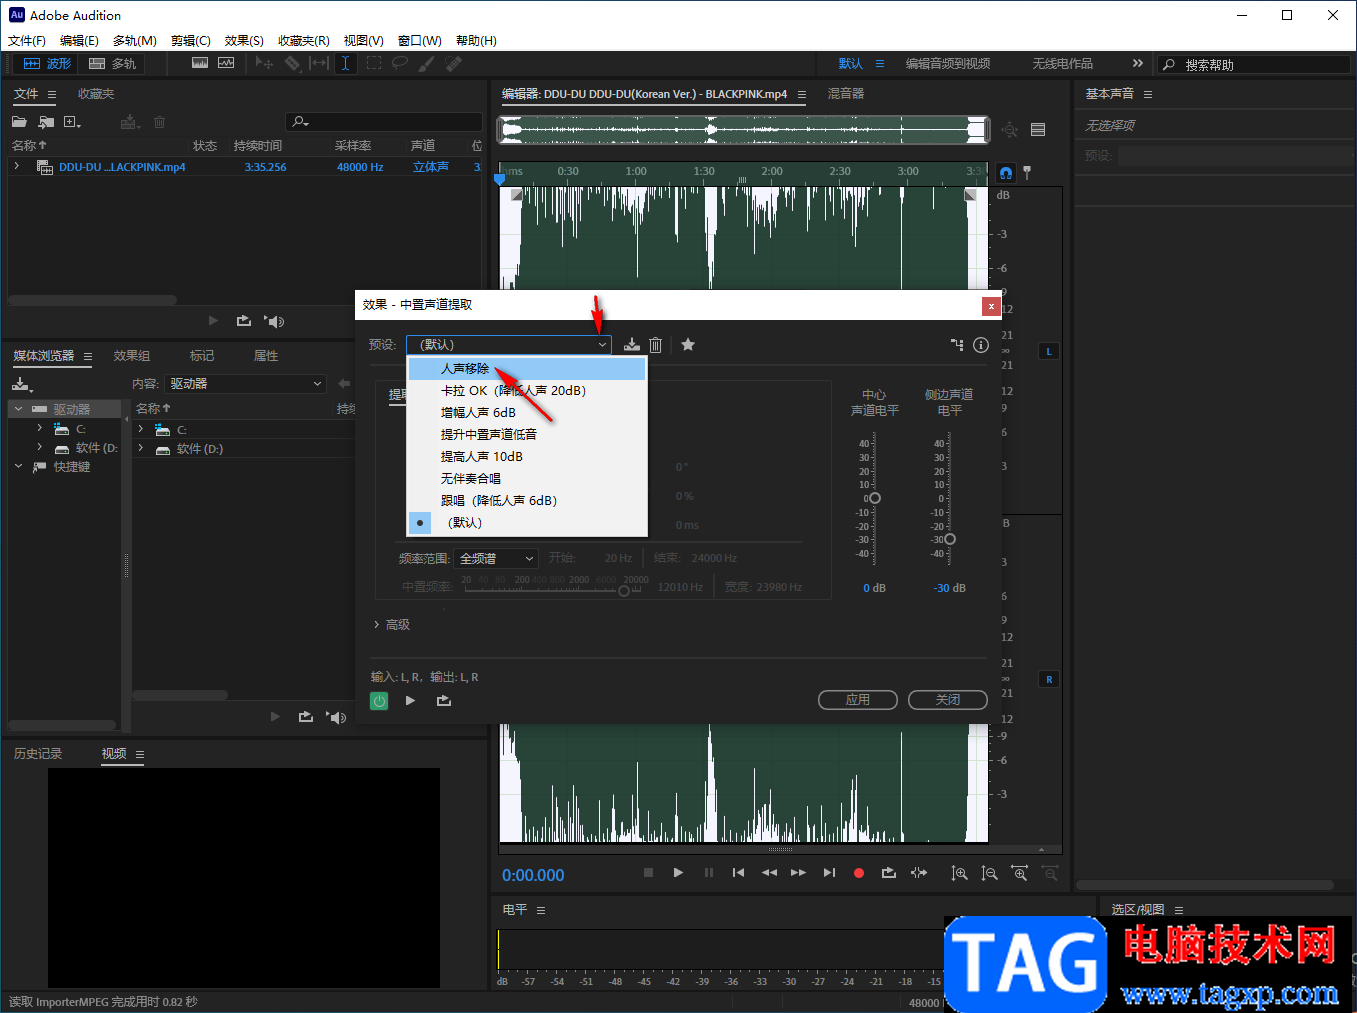The height and width of the screenshot is (1013, 1357).
Task: Switch to the 标记 tab
Action: 202,356
